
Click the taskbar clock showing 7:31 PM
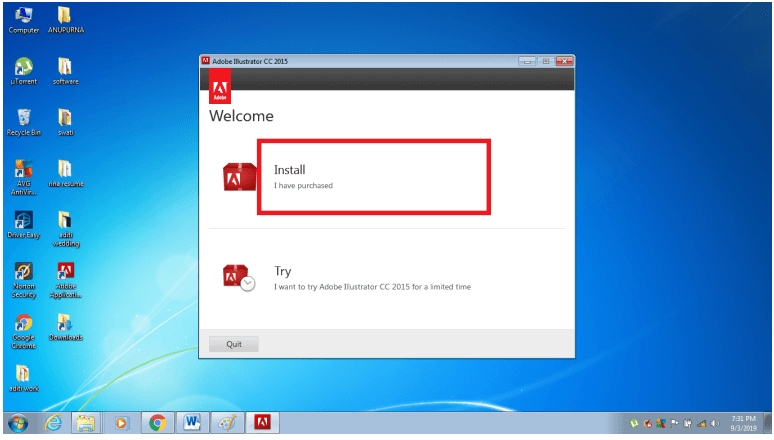(x=743, y=423)
